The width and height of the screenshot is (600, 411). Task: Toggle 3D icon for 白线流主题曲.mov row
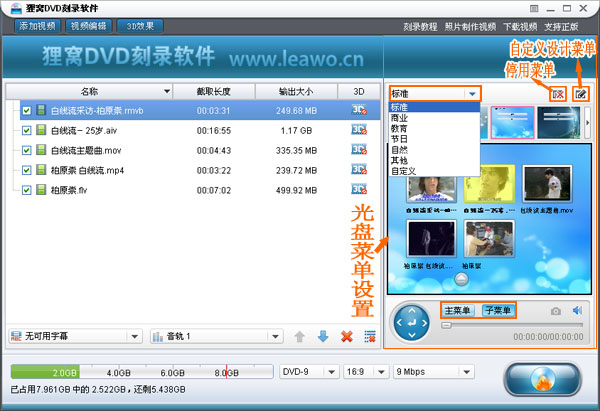click(359, 150)
